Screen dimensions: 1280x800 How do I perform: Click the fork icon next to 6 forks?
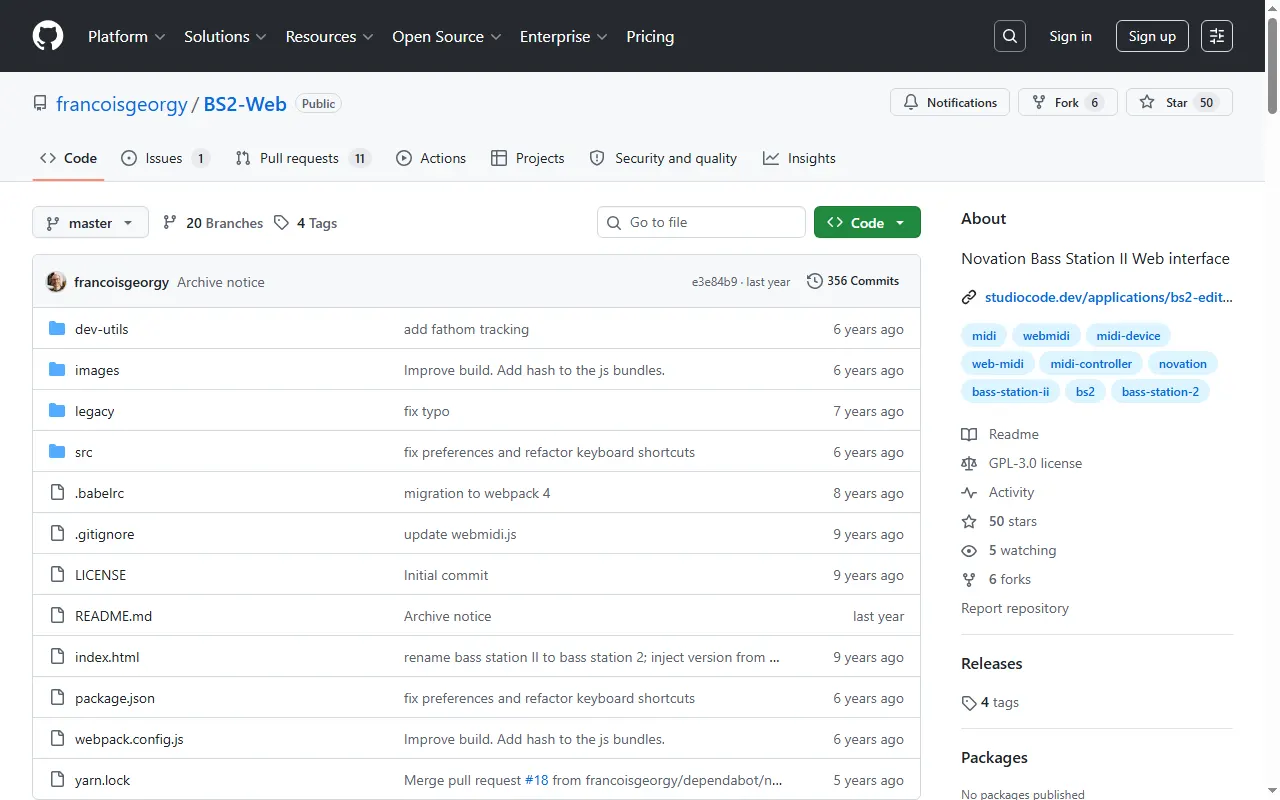click(969, 579)
